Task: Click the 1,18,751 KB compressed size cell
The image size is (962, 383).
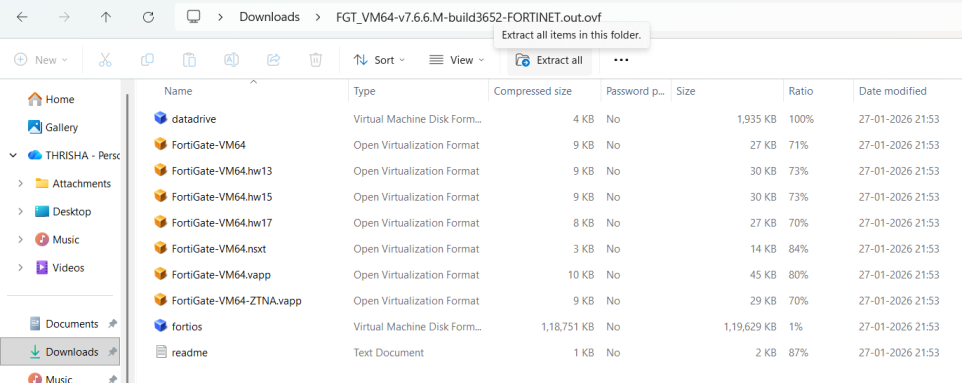Action: pos(568,327)
